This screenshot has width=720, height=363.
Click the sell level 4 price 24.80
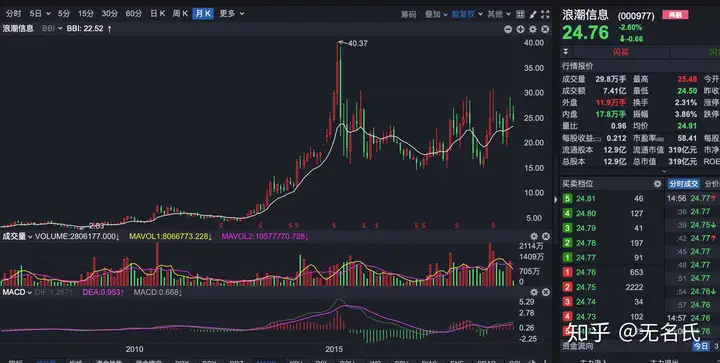pos(586,213)
